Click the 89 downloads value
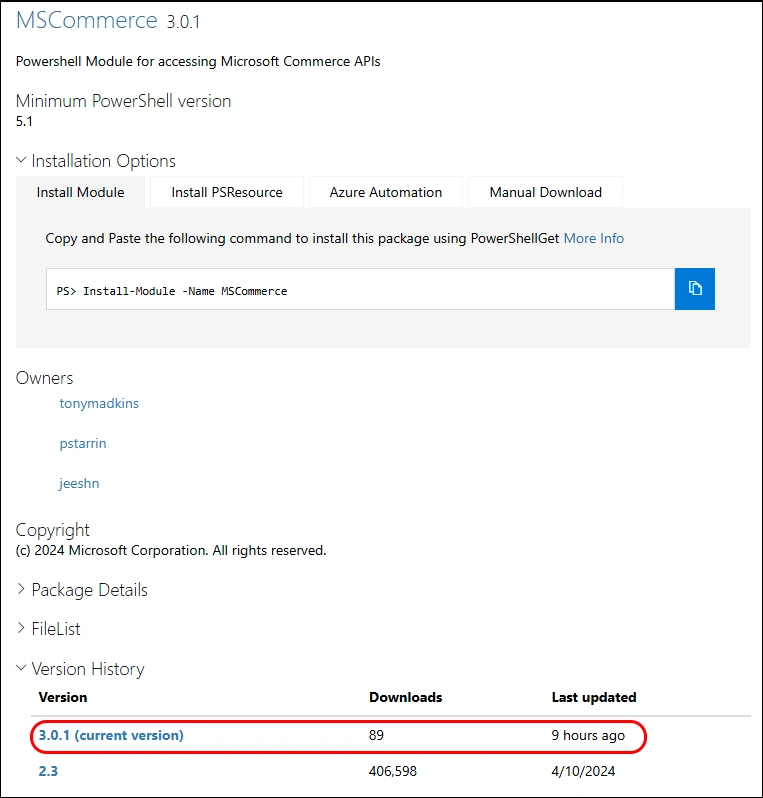 (376, 735)
